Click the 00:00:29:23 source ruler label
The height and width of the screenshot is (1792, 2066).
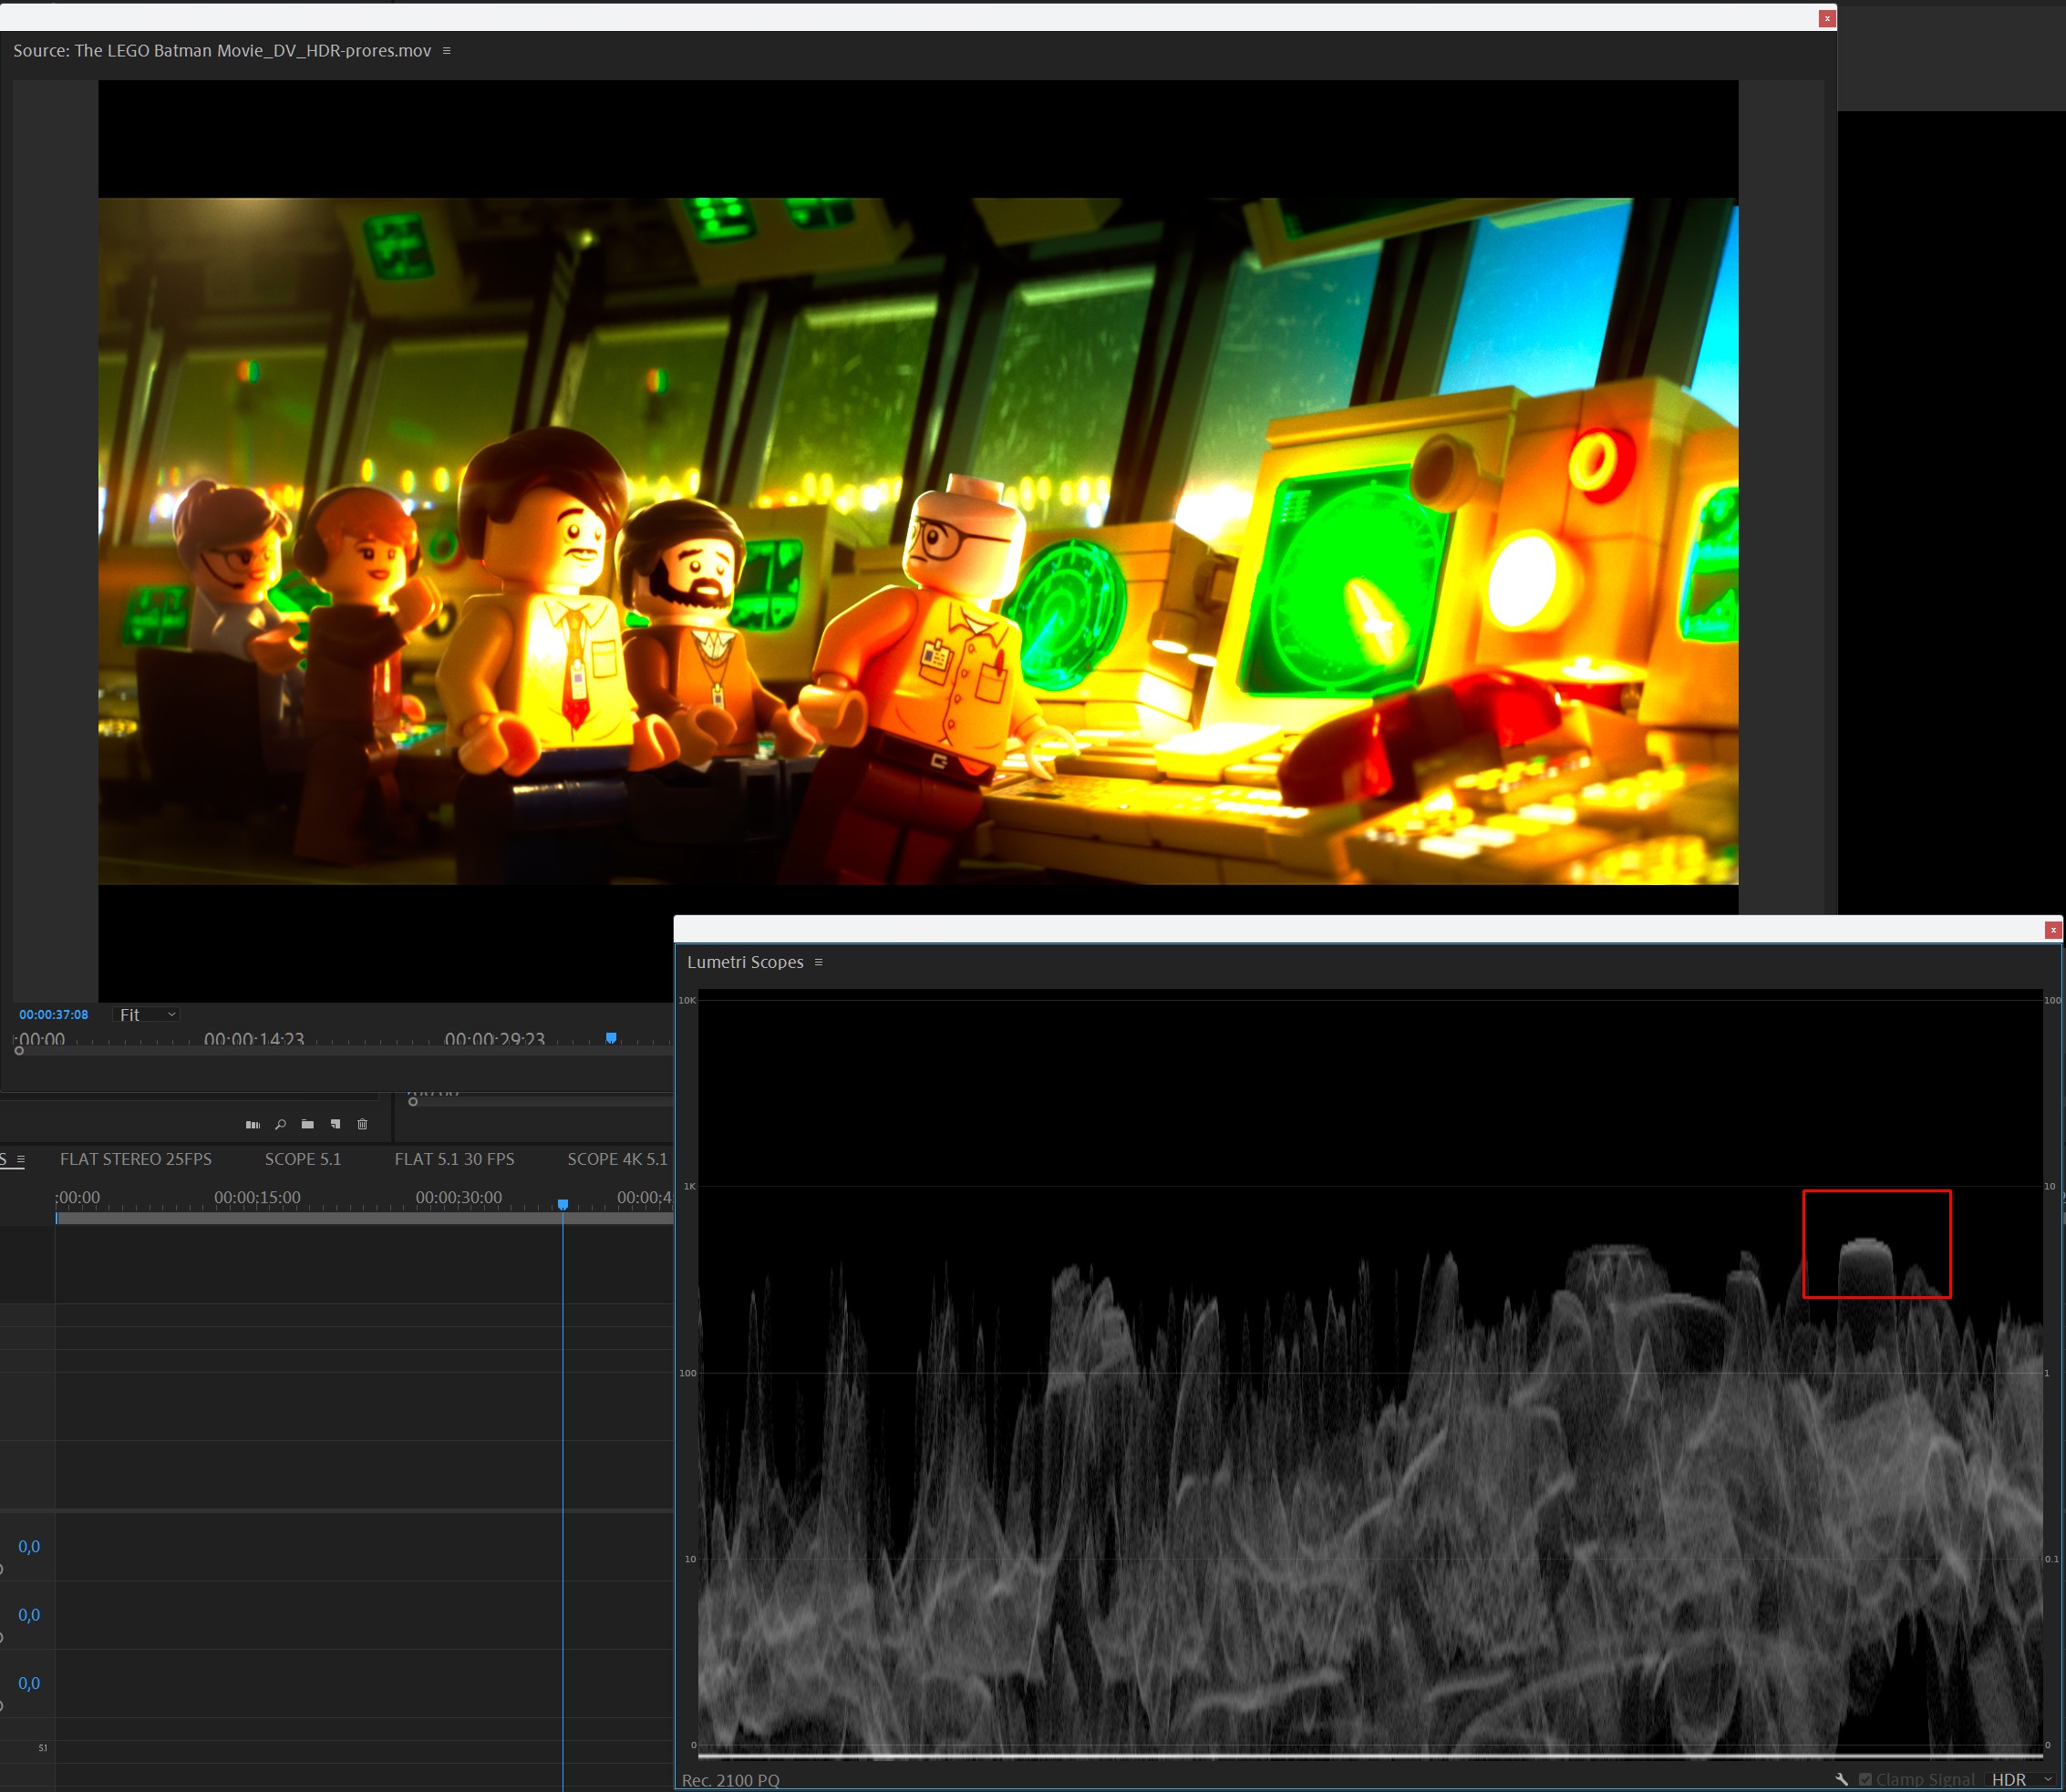(x=495, y=1039)
